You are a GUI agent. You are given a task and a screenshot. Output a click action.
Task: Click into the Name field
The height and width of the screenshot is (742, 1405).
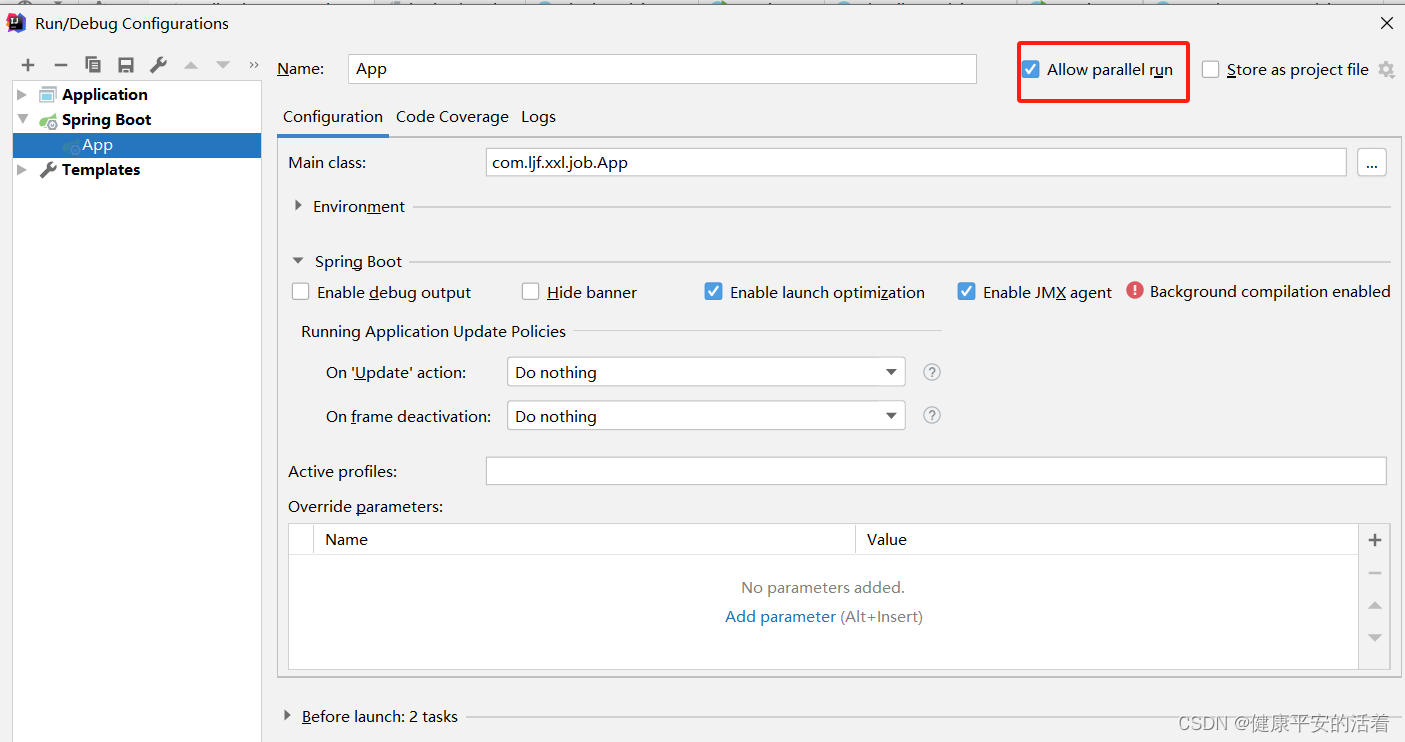tap(663, 69)
